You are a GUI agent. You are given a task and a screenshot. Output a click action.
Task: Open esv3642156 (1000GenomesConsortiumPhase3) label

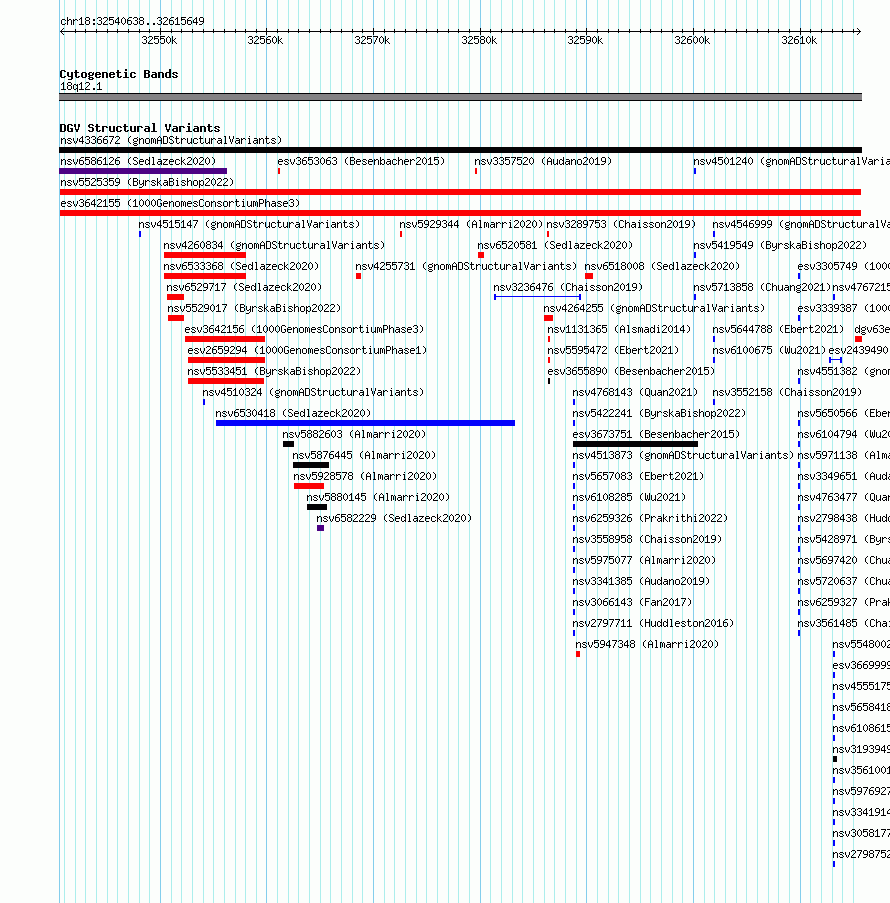(x=304, y=329)
